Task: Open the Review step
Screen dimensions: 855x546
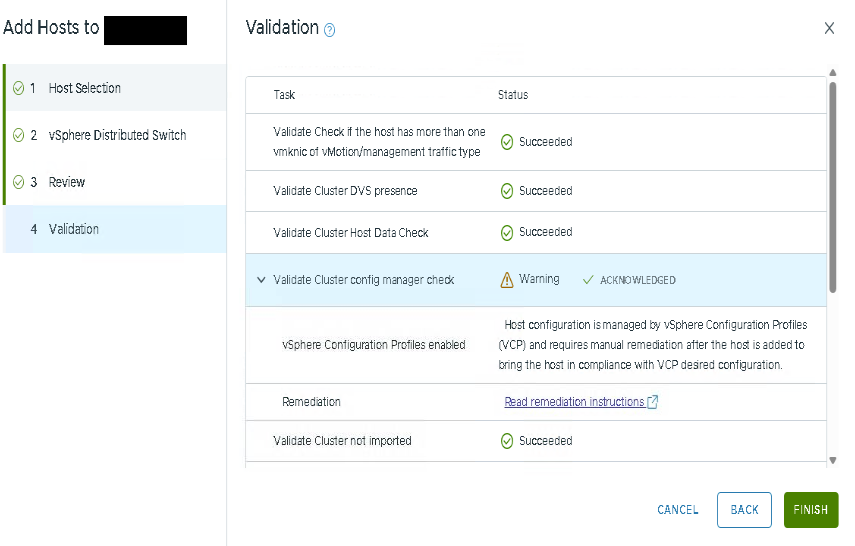Action: 67,182
